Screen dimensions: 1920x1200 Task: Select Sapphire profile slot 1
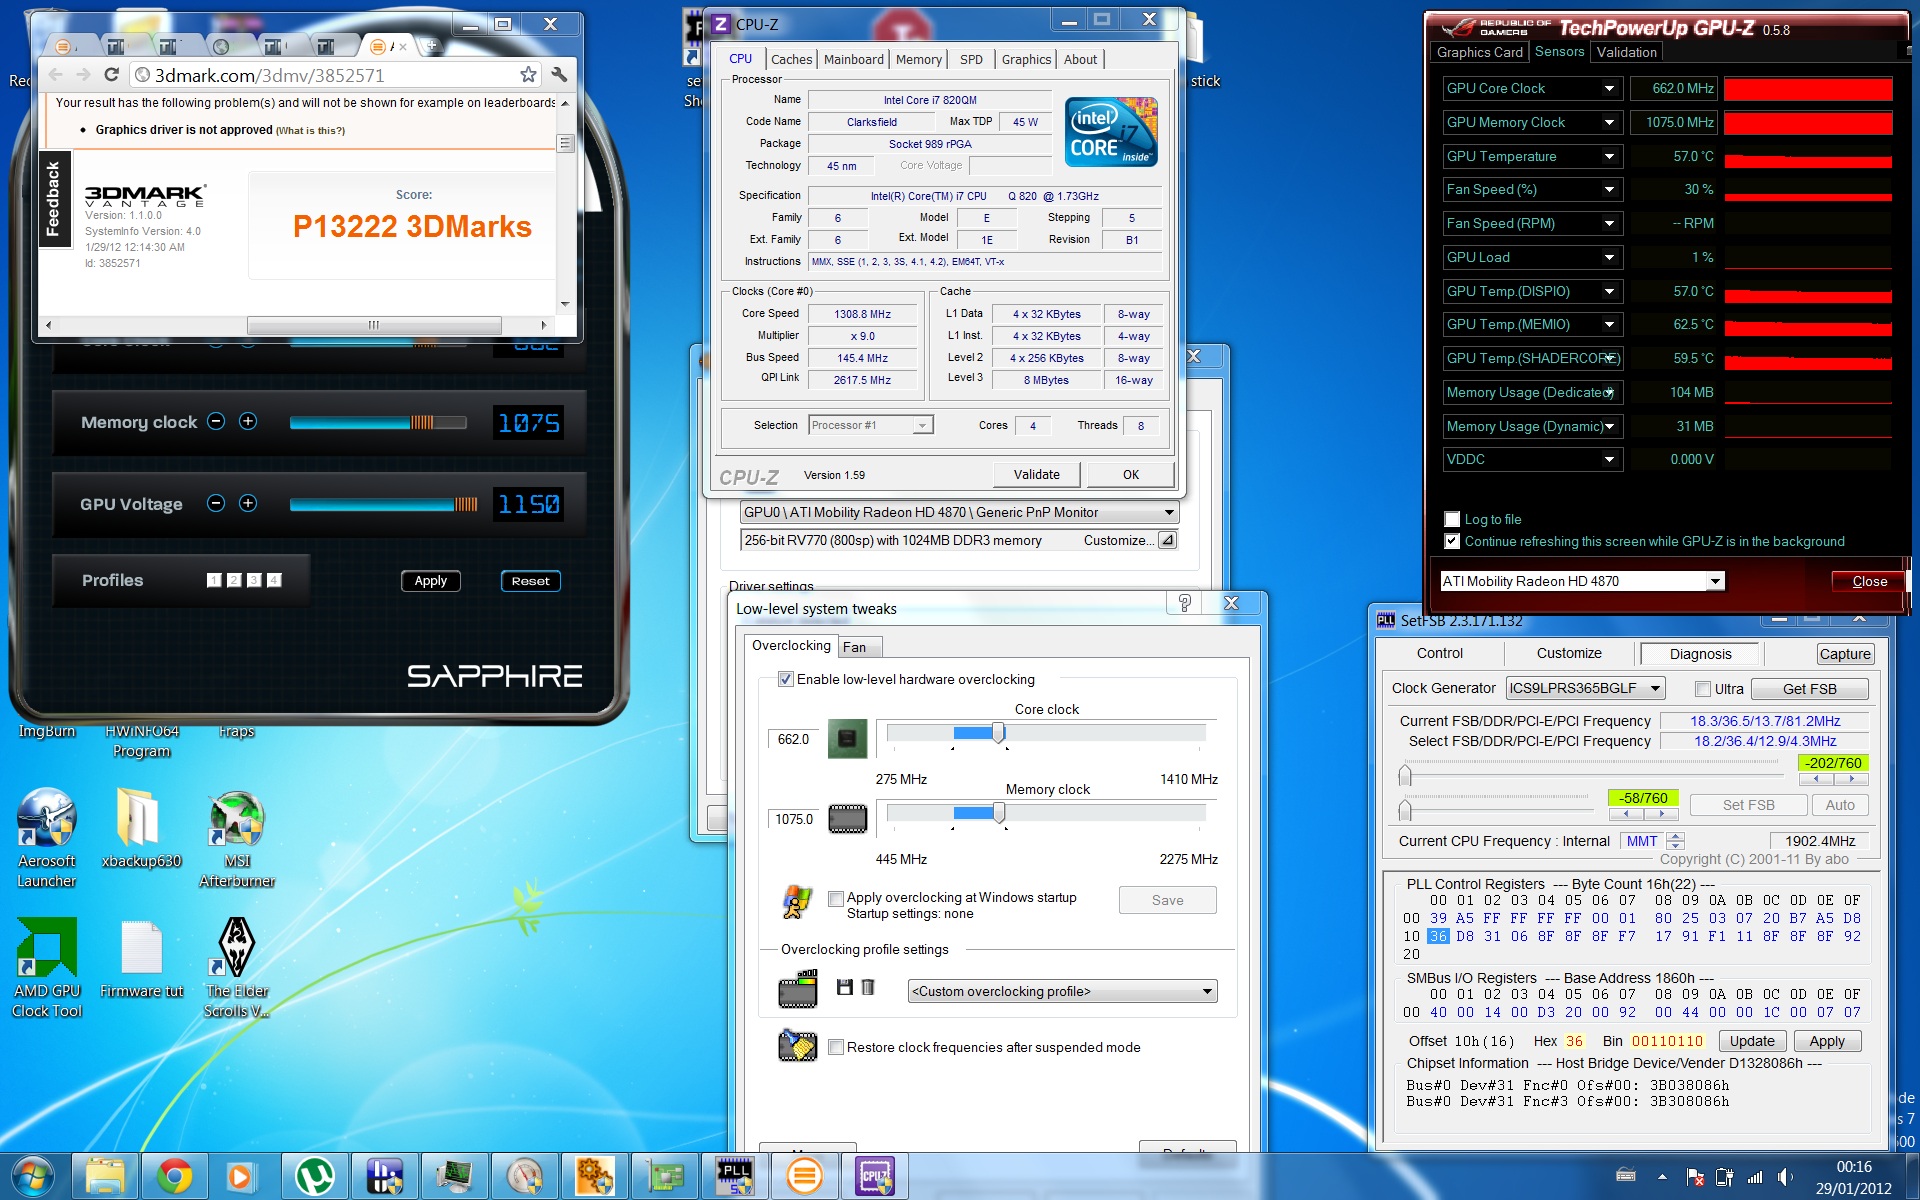point(214,580)
